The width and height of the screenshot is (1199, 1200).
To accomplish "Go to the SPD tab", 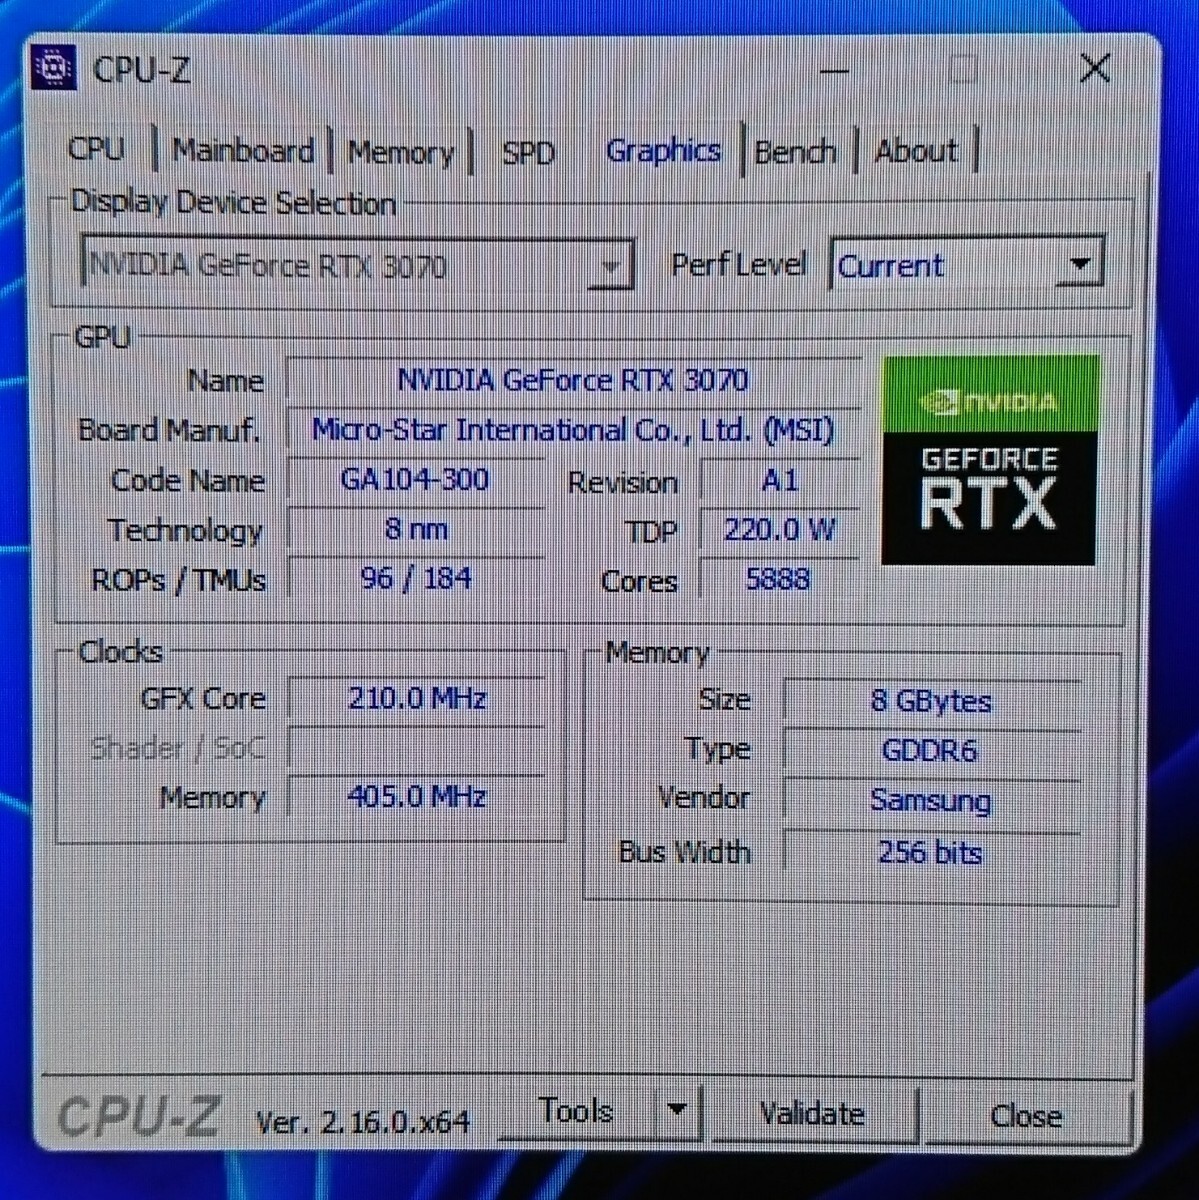I will pos(529,153).
